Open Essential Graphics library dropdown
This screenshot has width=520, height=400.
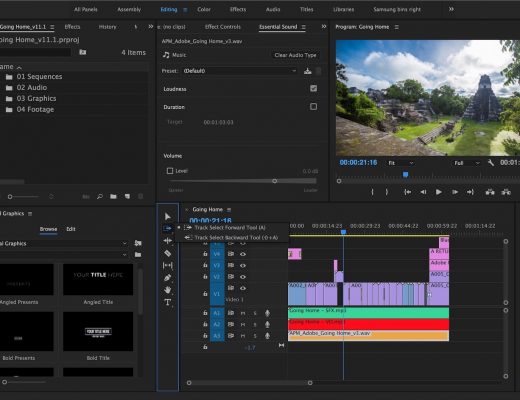coord(63,243)
